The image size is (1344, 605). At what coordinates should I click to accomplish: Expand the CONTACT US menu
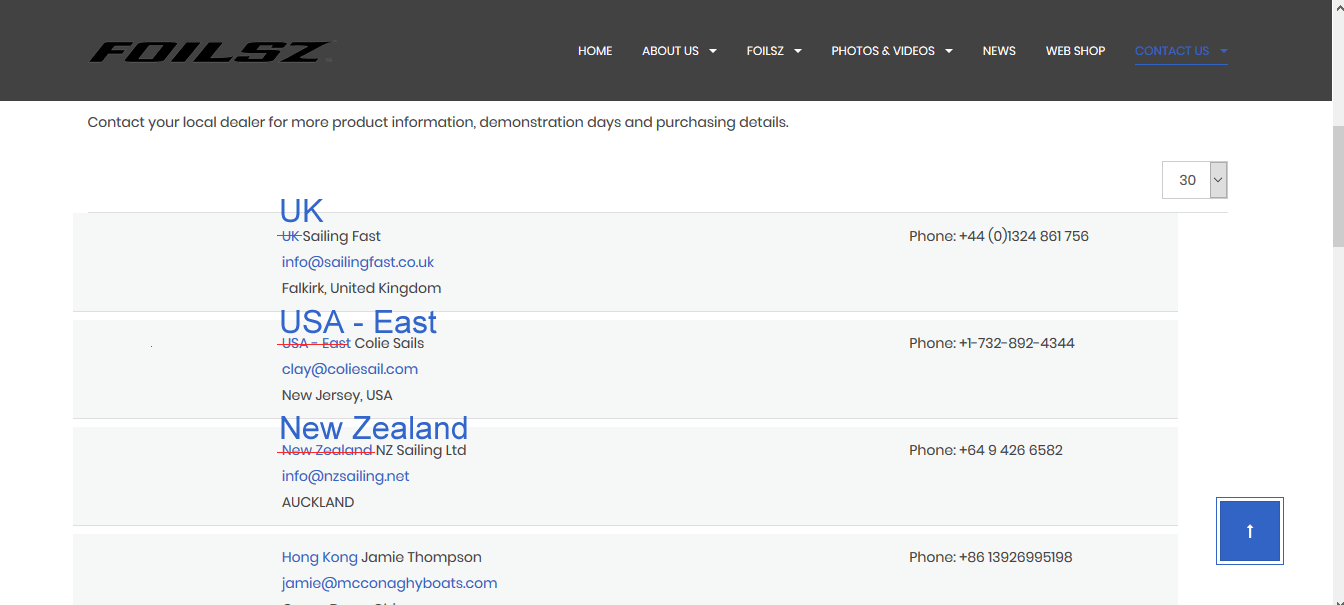pyautogui.click(x=1180, y=51)
